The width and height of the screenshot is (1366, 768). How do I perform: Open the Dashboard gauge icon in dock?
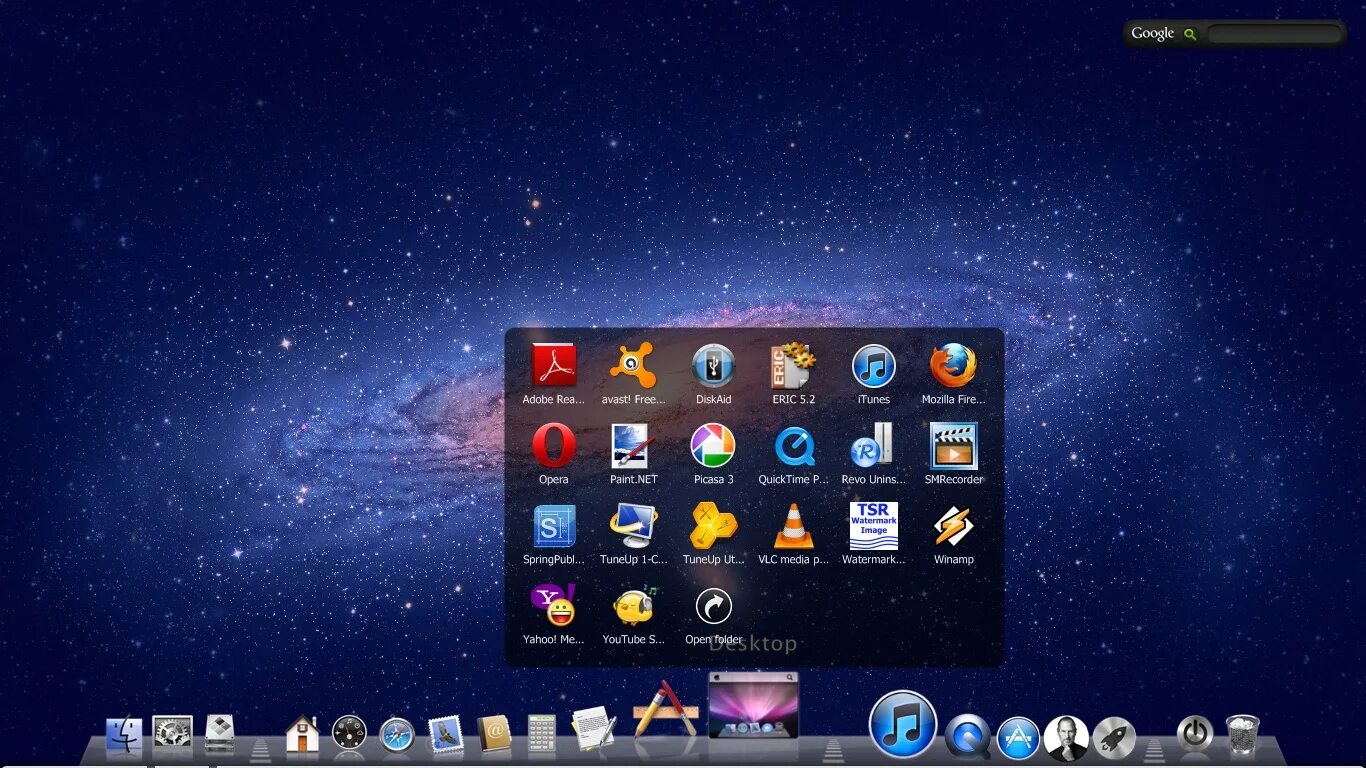click(x=349, y=734)
